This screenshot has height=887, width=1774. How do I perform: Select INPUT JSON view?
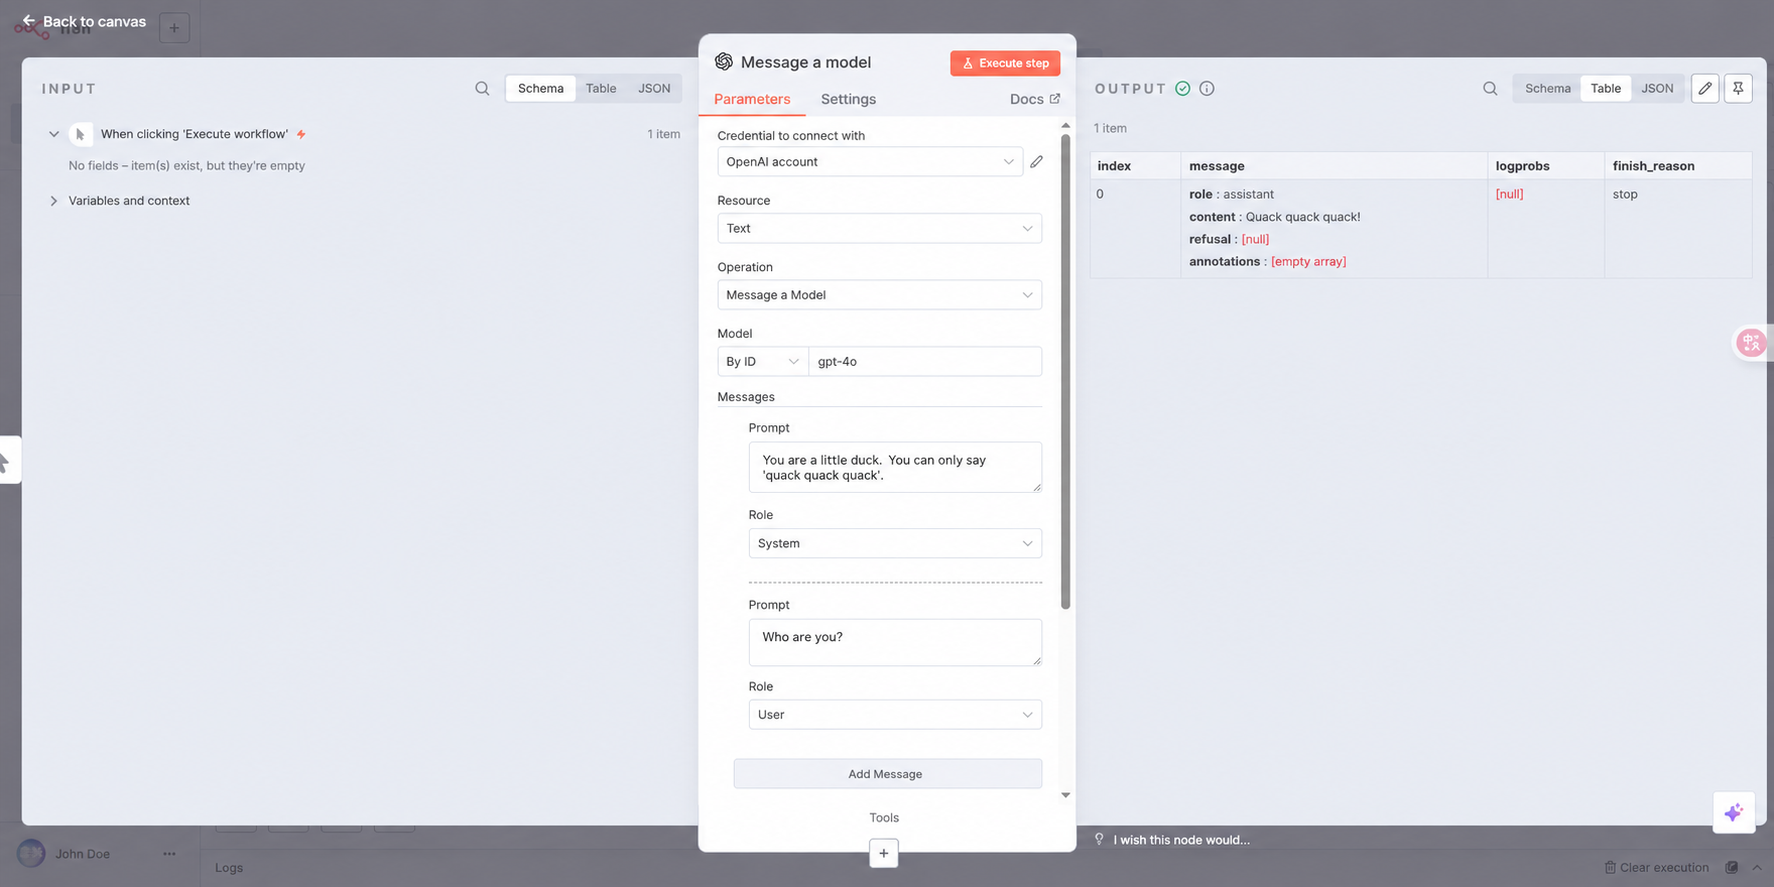pos(654,88)
